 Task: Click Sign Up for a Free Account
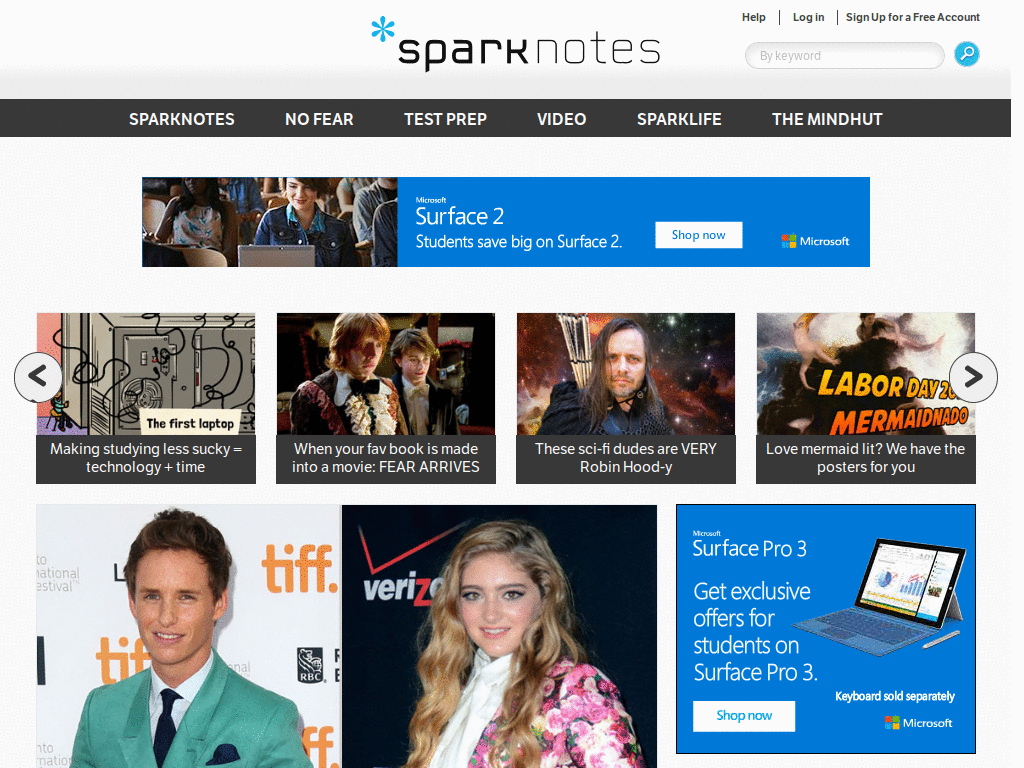[912, 17]
